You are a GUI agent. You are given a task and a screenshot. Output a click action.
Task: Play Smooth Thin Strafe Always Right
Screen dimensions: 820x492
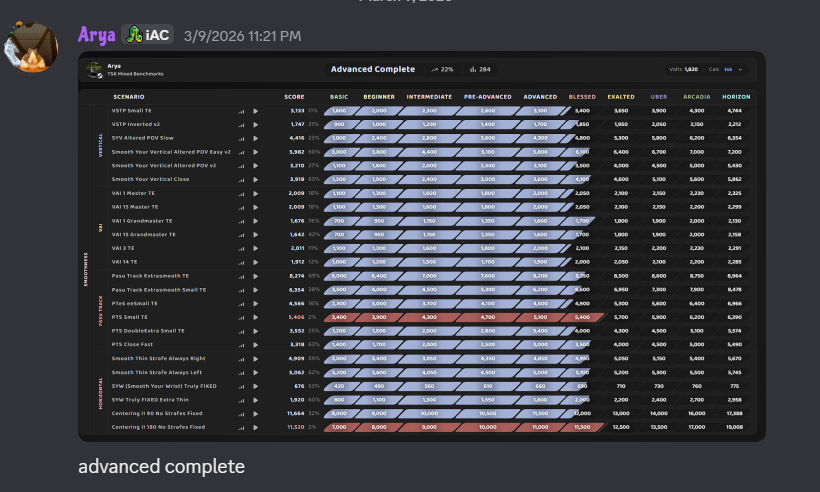coord(256,359)
